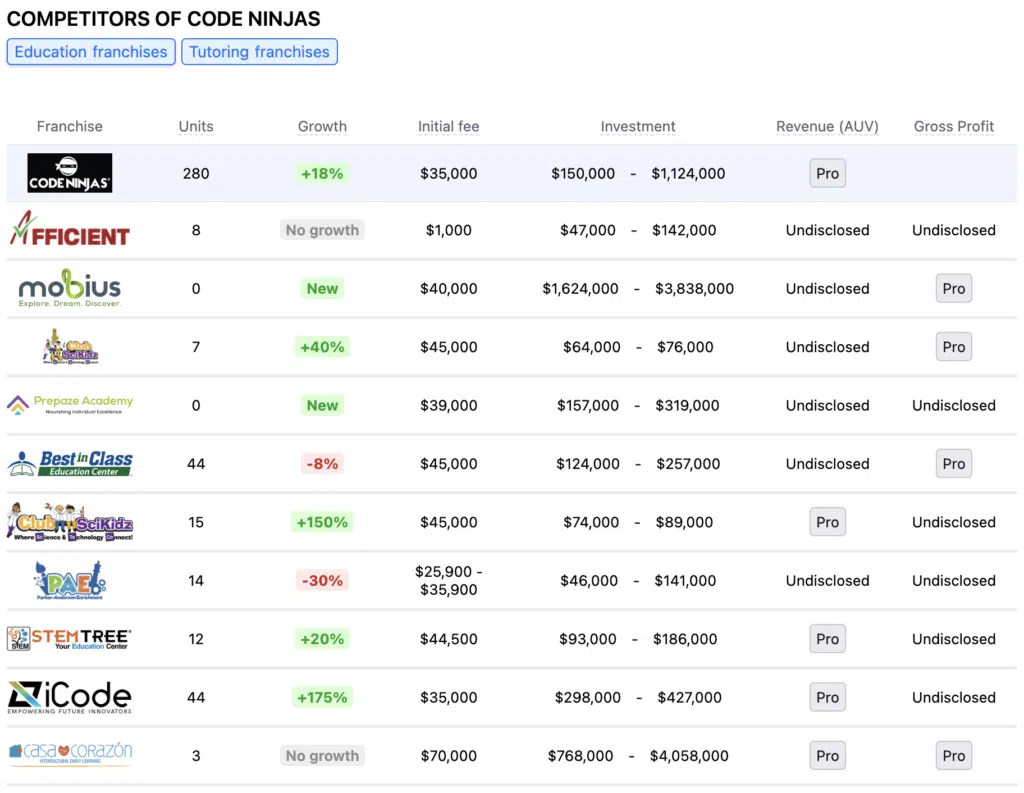
Task: Click the +18% growth badge
Action: (322, 173)
